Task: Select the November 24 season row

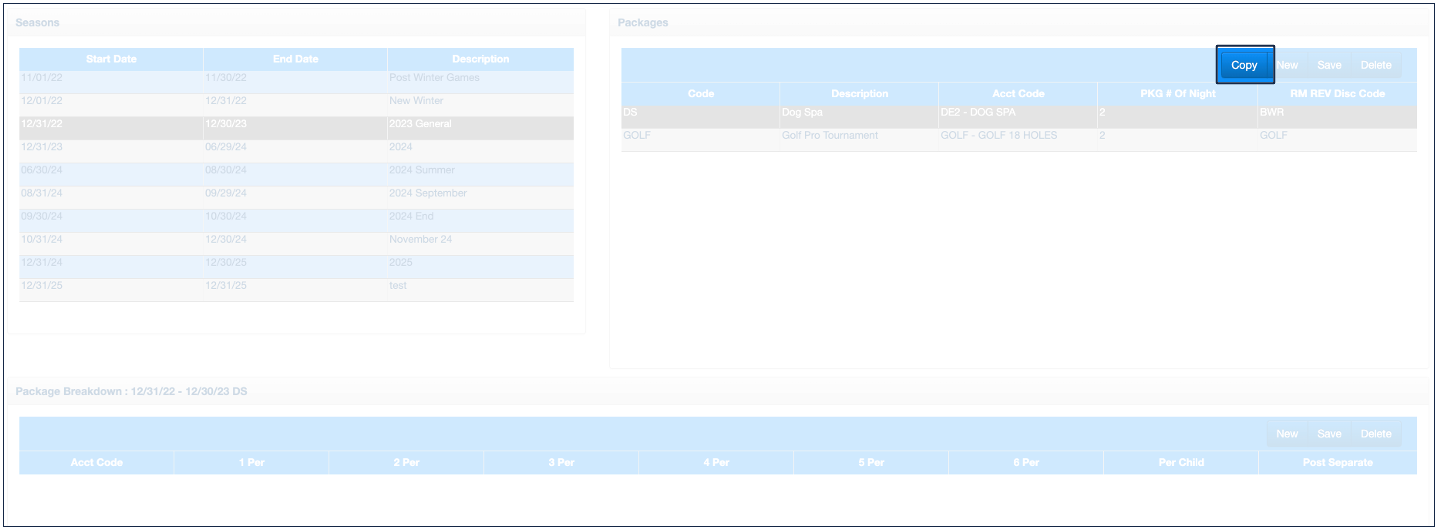Action: 296,239
